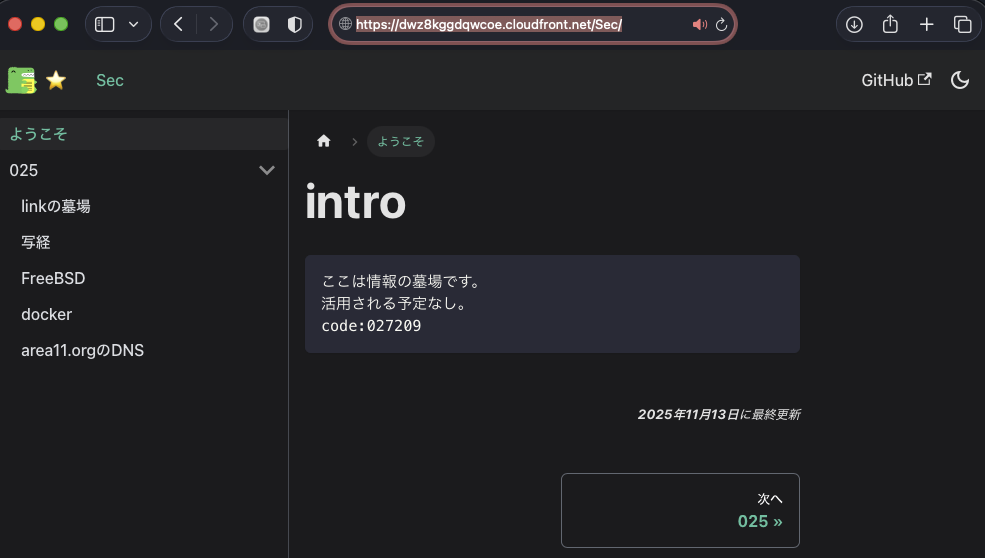This screenshot has width=985, height=558.
Task: Close the window with red button
Action: point(15,24)
